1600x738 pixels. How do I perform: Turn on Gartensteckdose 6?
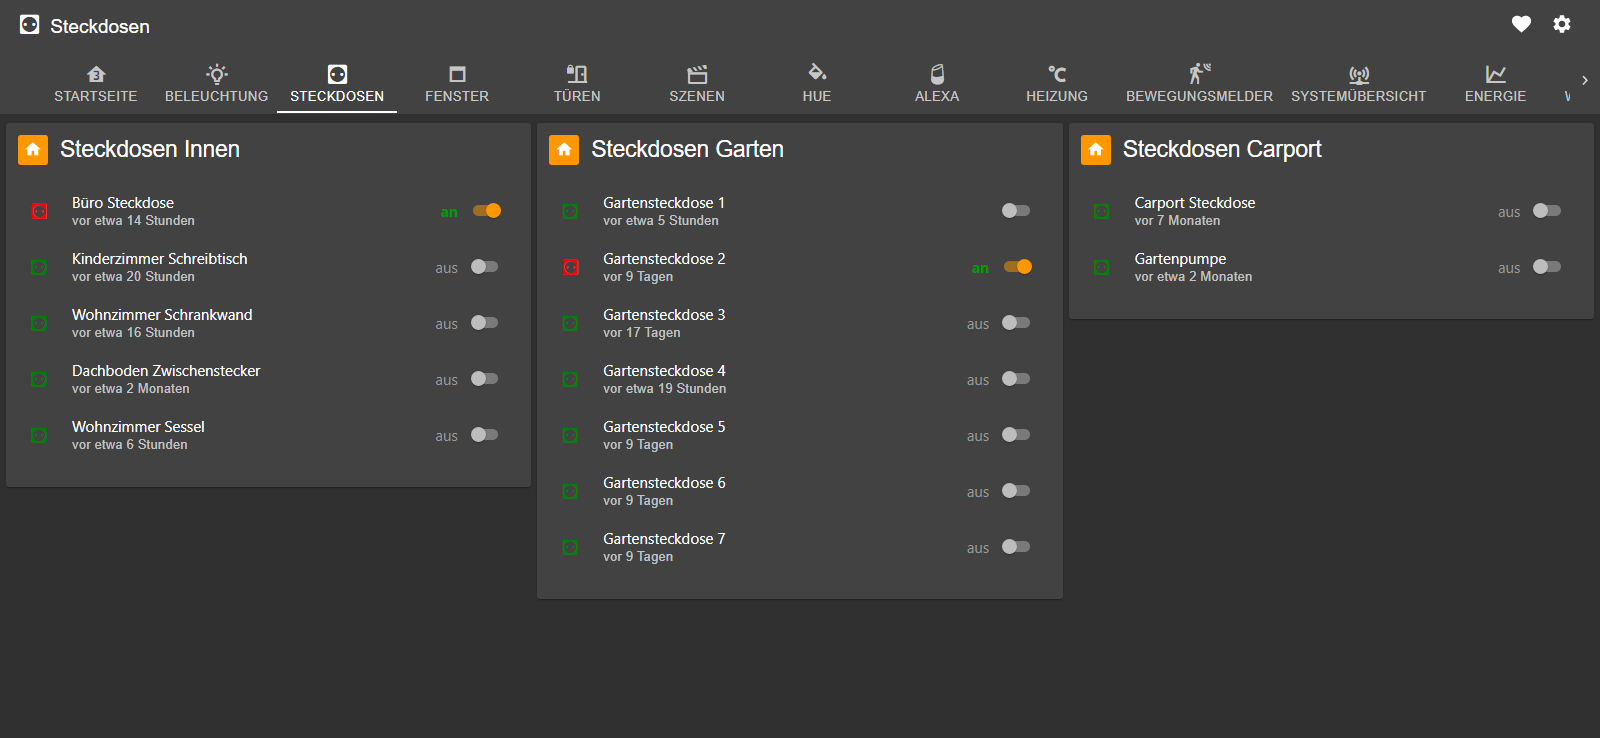(x=1016, y=490)
